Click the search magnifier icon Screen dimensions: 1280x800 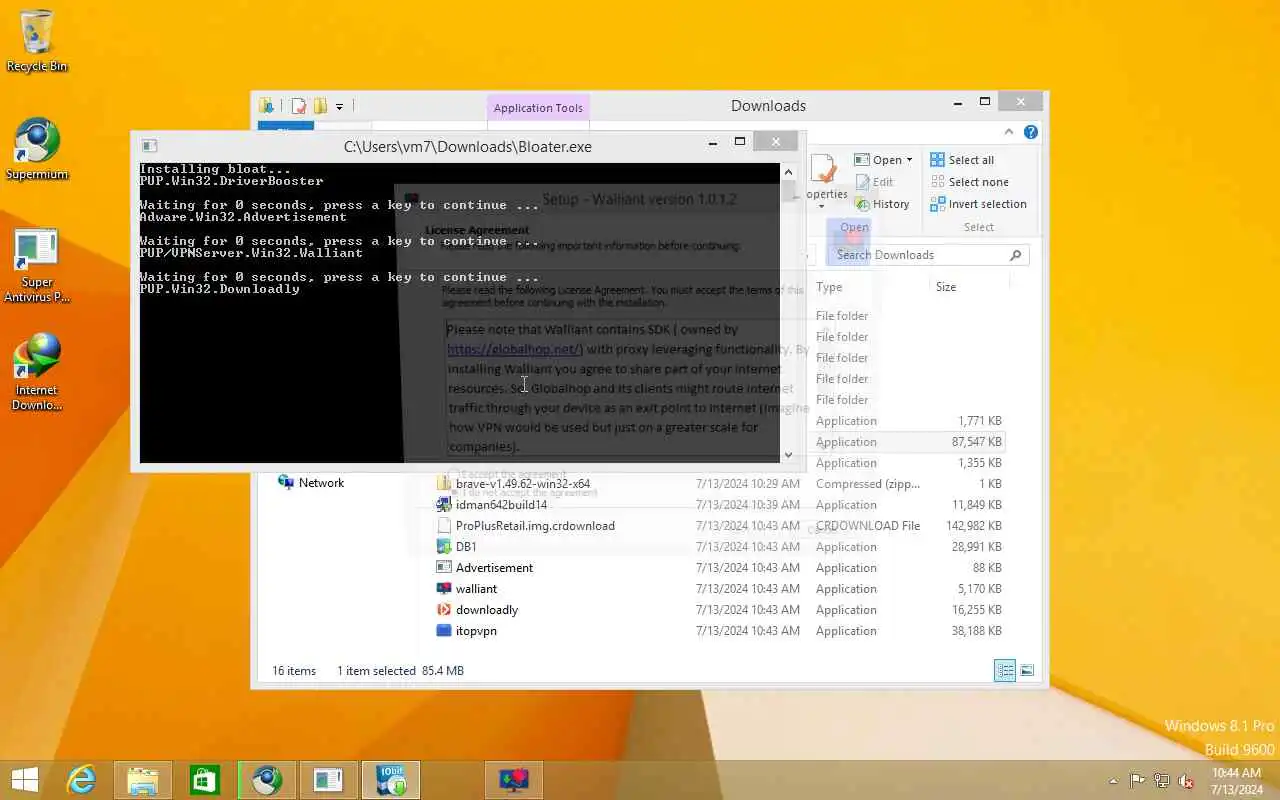click(x=1016, y=255)
